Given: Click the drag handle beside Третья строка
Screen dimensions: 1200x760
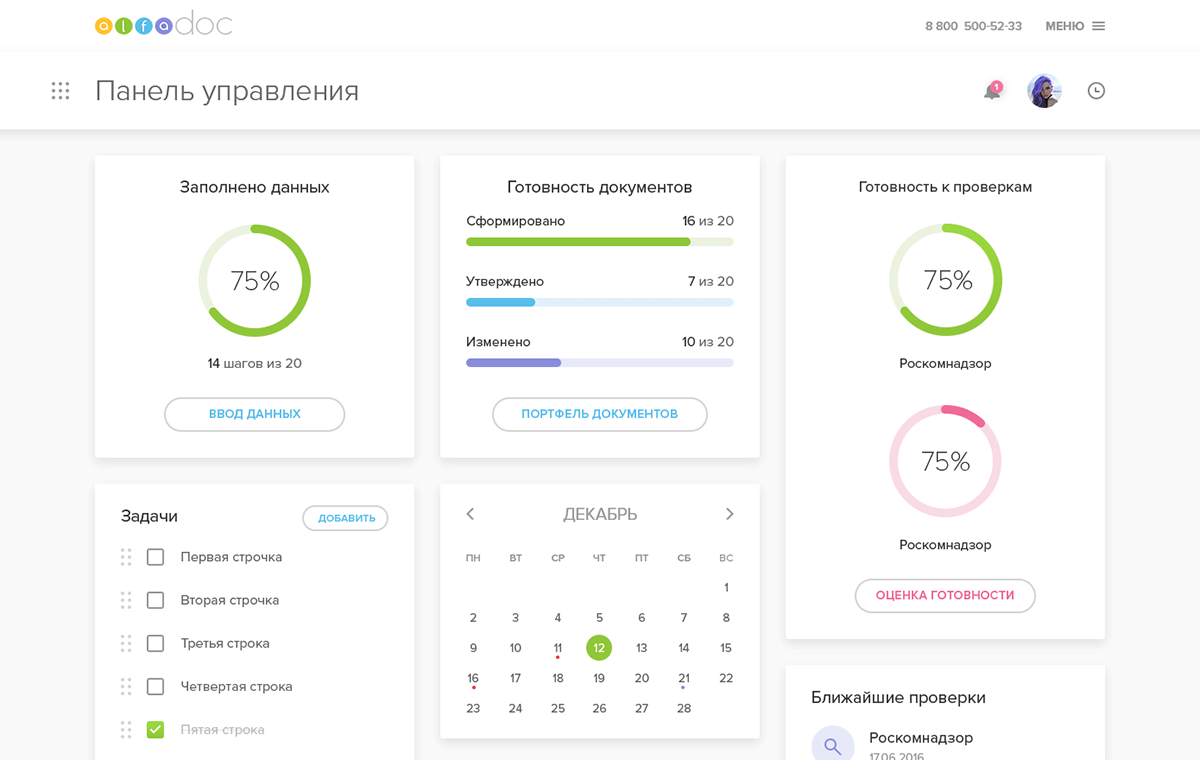Looking at the screenshot, I should click(126, 643).
